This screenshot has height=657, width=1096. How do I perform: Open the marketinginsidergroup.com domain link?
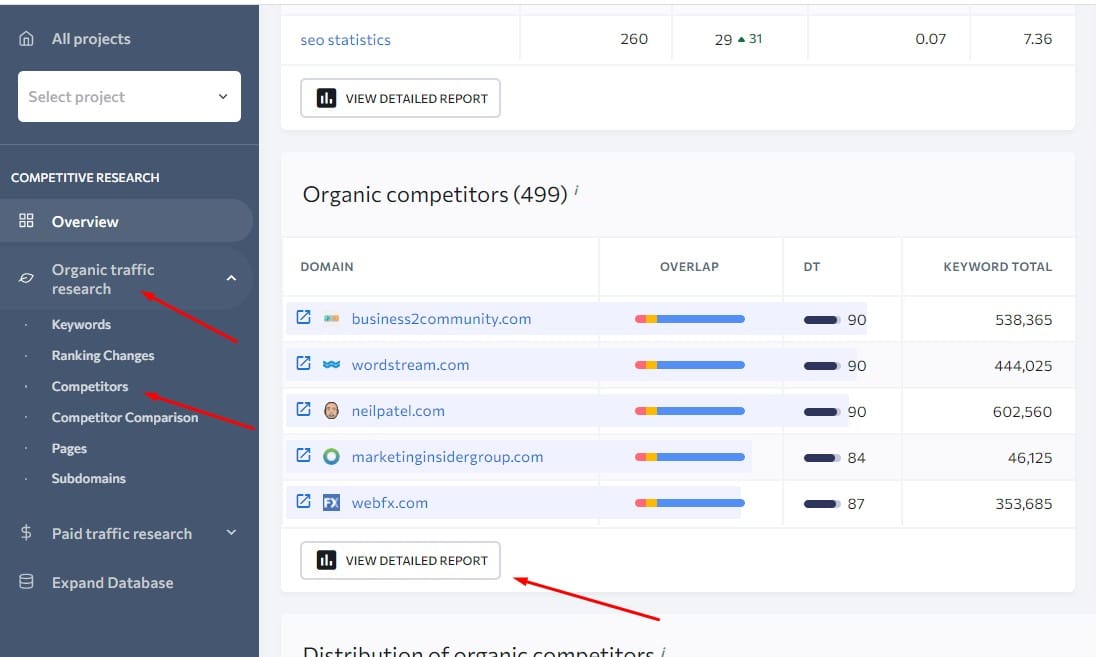coord(447,457)
